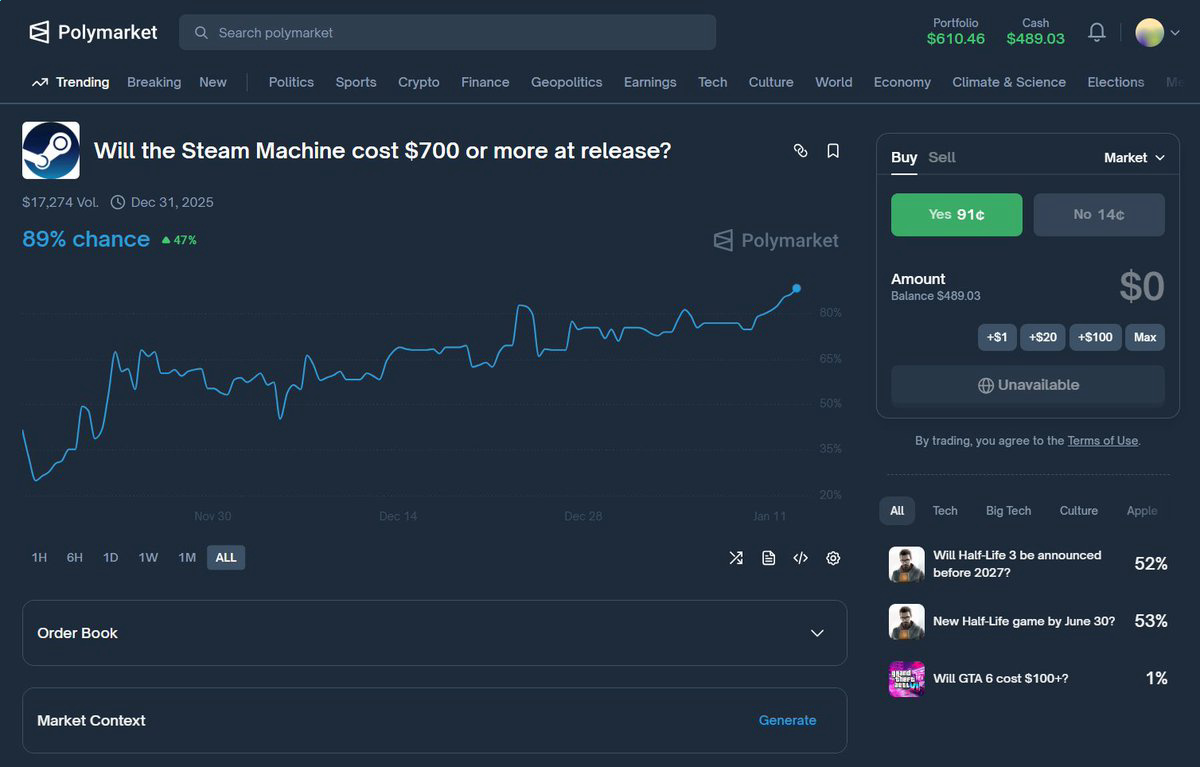Go to World category
Image resolution: width=1200 pixels, height=767 pixels.
pos(834,82)
